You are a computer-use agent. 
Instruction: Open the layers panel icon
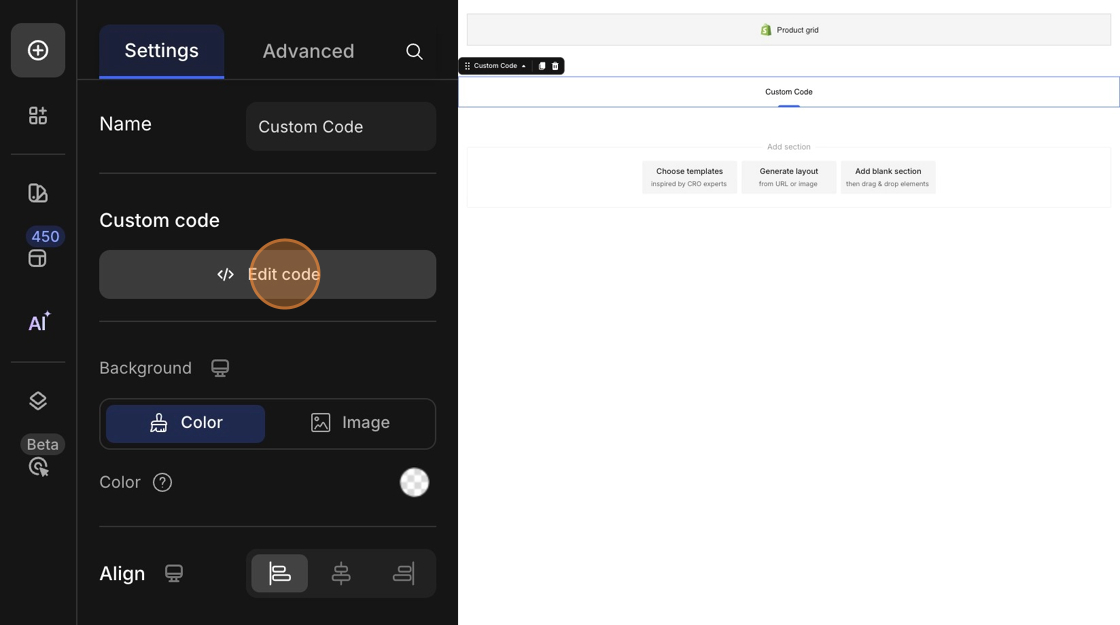pyautogui.click(x=38, y=401)
